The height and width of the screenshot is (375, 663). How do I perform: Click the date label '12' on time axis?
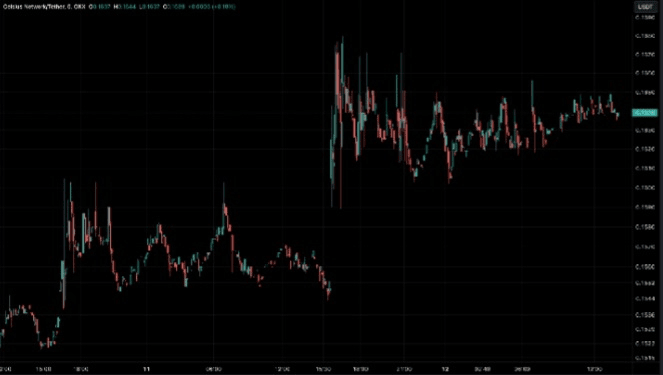coord(445,369)
